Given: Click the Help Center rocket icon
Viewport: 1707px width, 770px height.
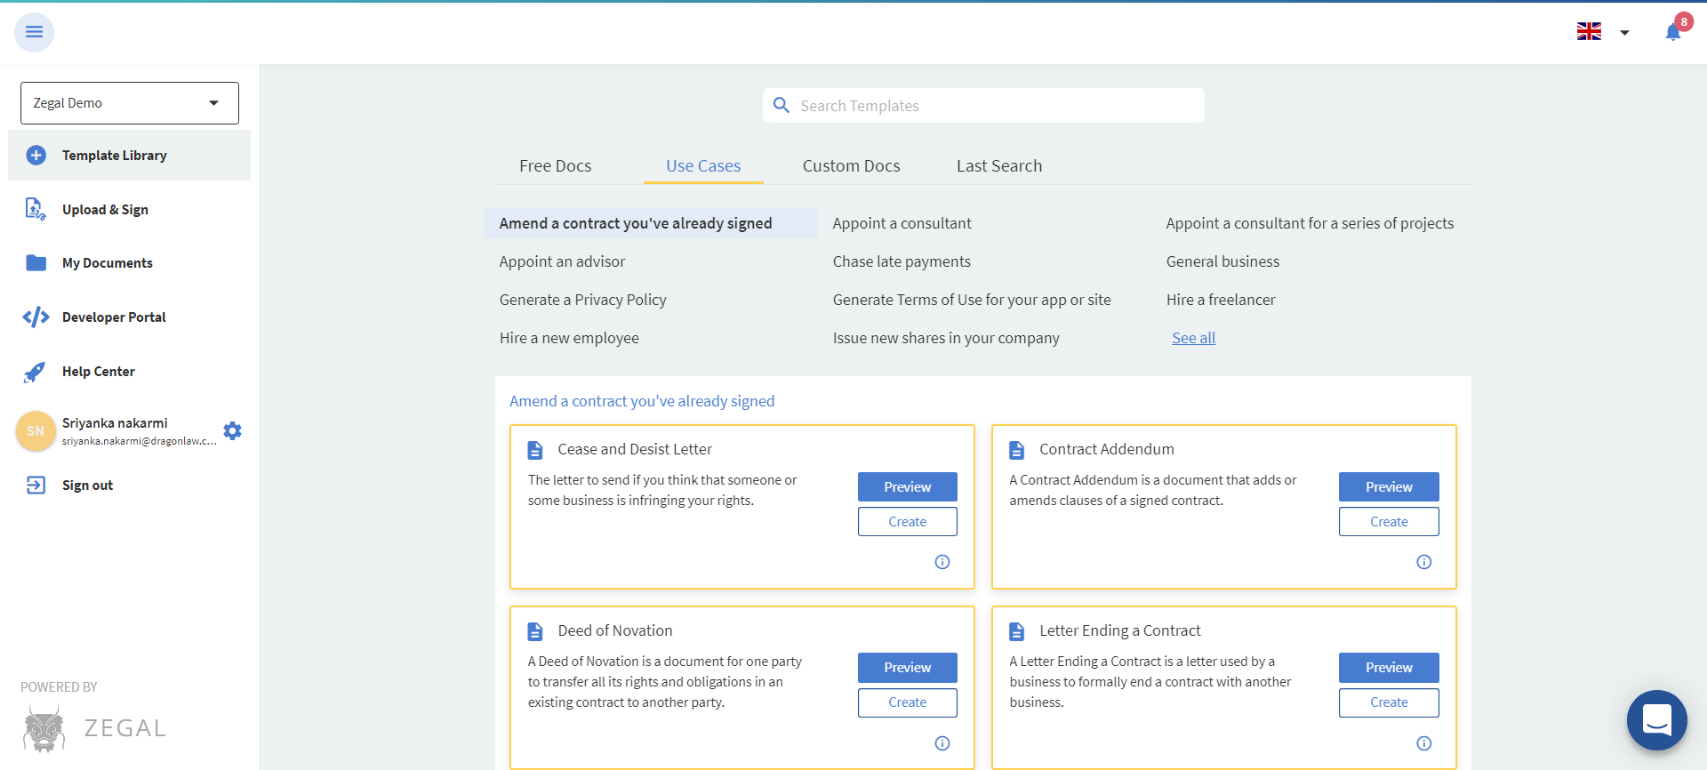Looking at the screenshot, I should tap(35, 371).
